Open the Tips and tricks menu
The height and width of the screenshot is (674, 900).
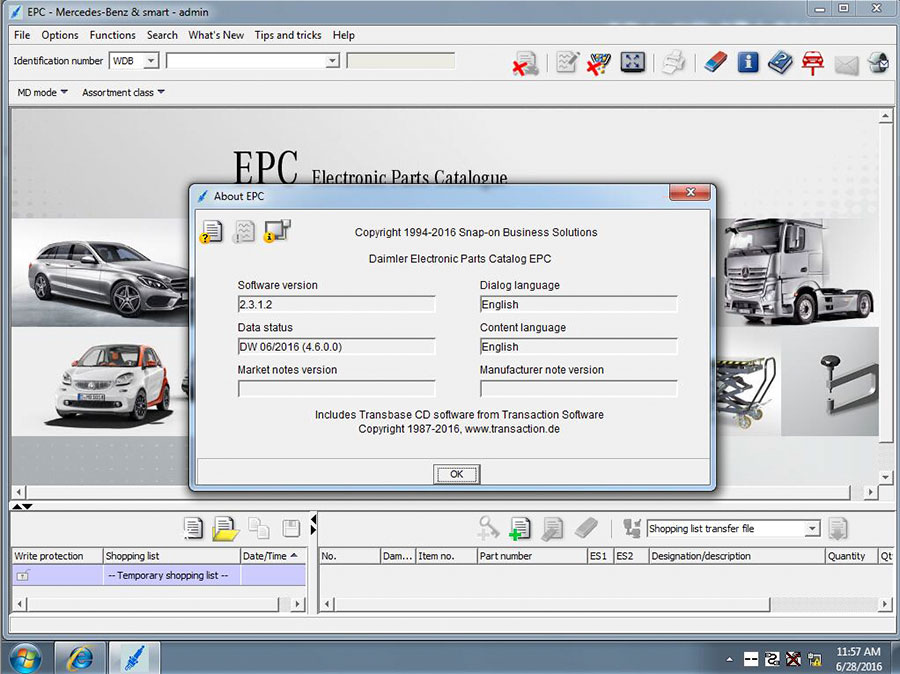[288, 35]
